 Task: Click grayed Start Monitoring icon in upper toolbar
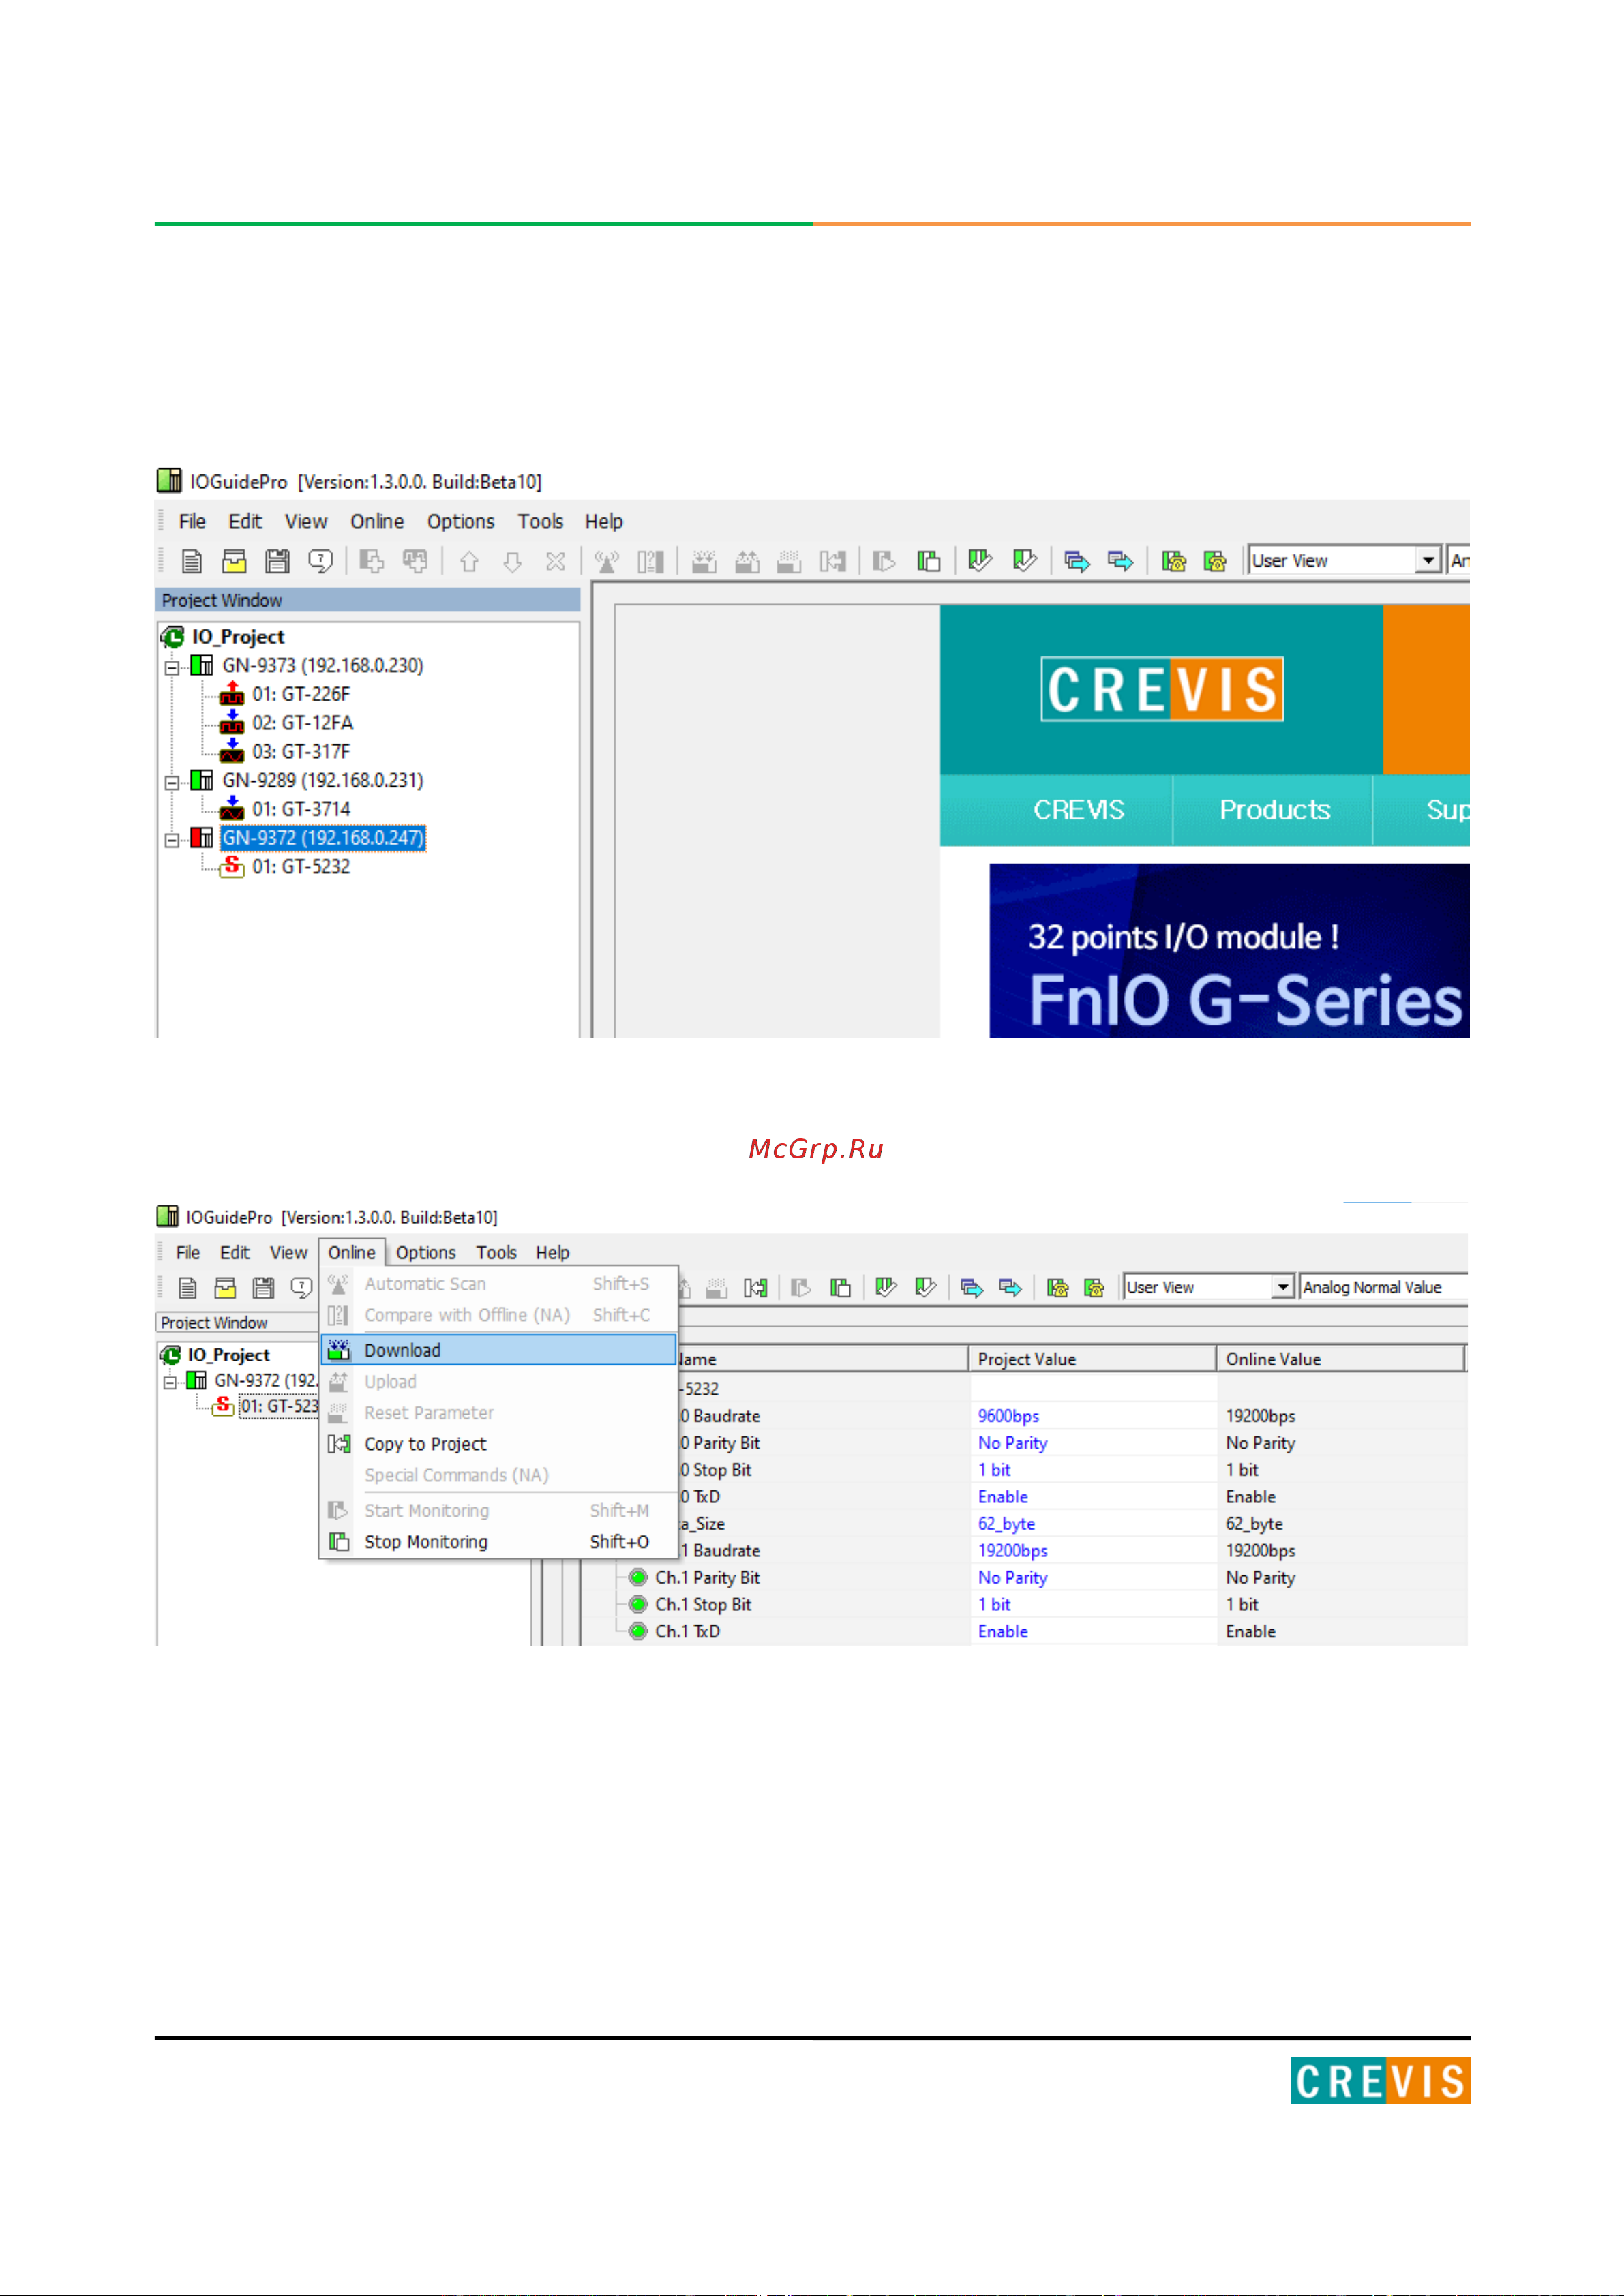point(884,562)
